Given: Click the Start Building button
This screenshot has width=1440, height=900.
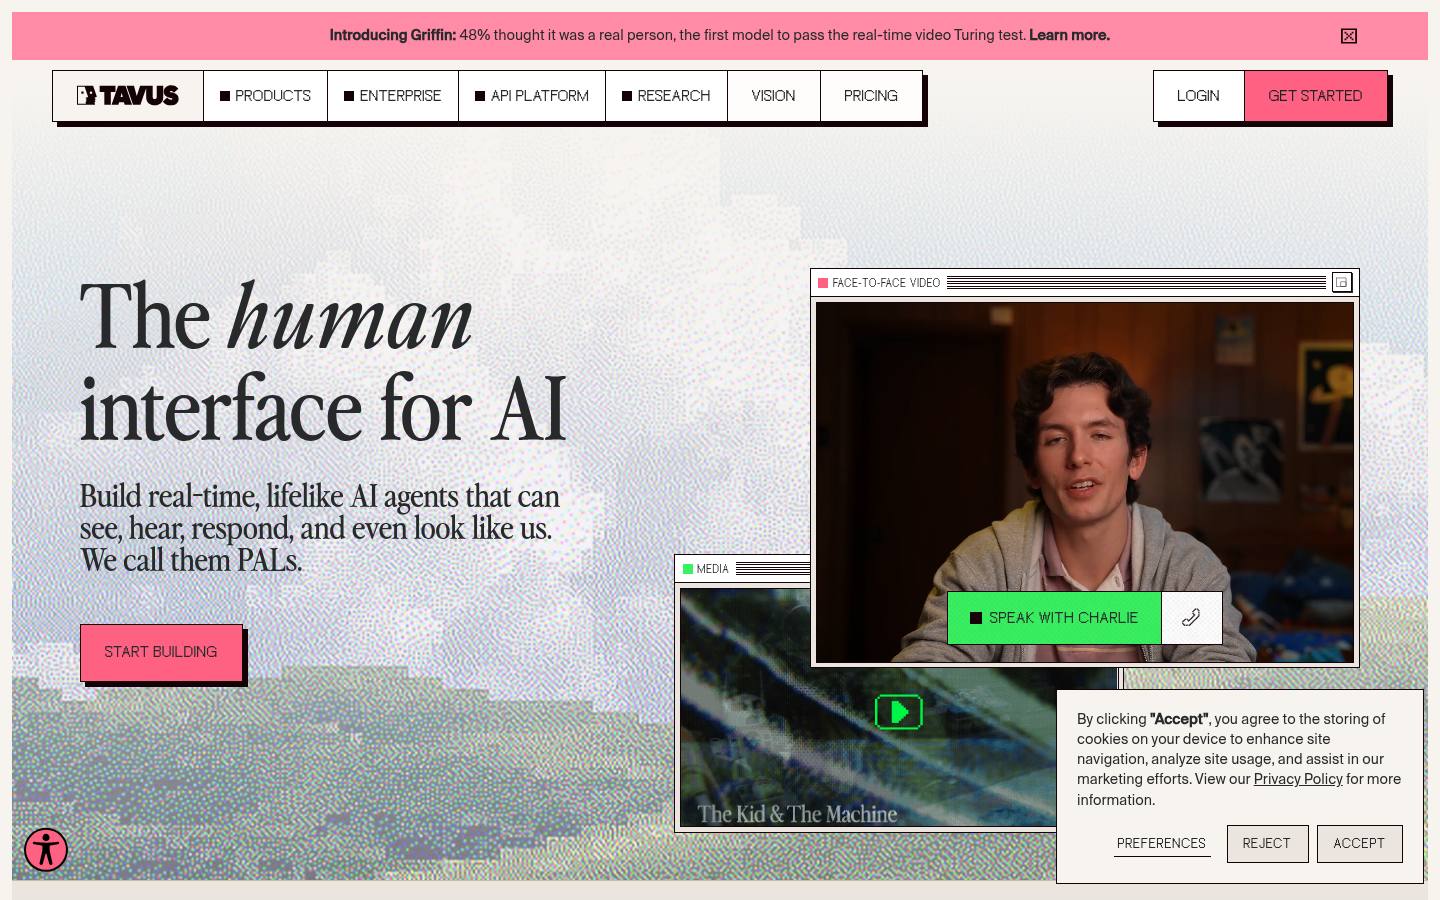Looking at the screenshot, I should click(x=161, y=652).
